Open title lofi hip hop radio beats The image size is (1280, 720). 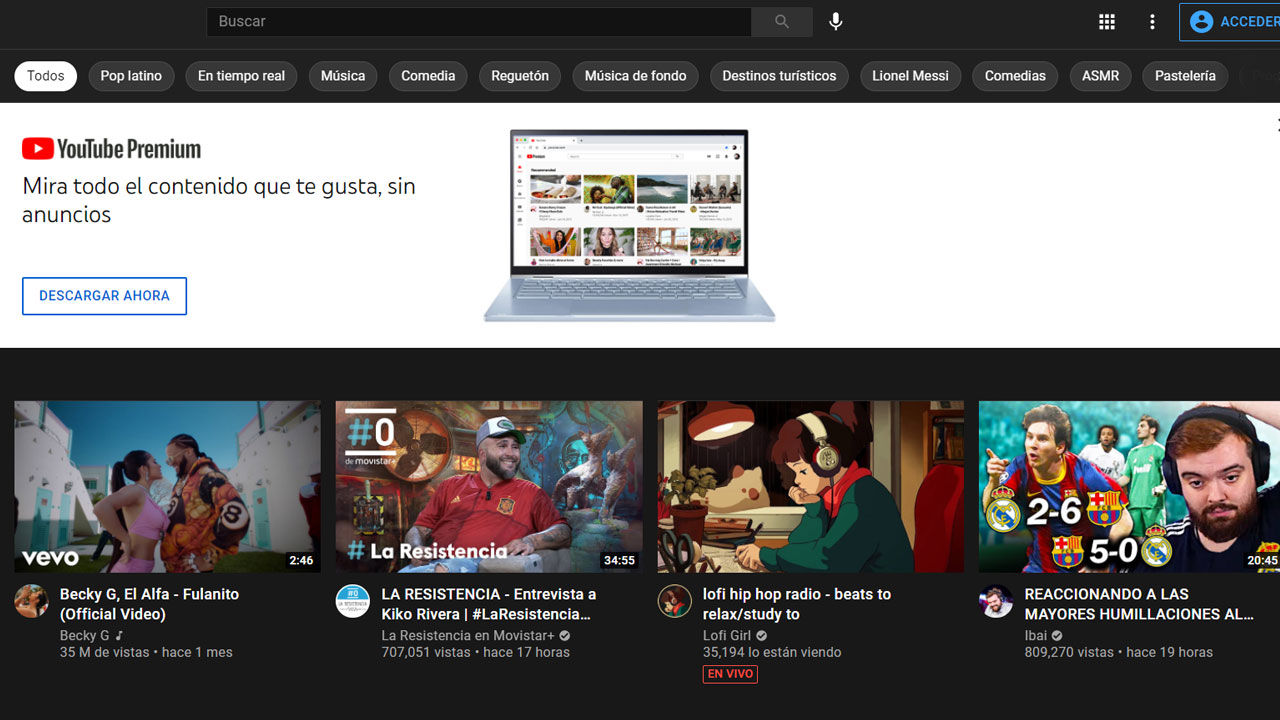click(797, 604)
